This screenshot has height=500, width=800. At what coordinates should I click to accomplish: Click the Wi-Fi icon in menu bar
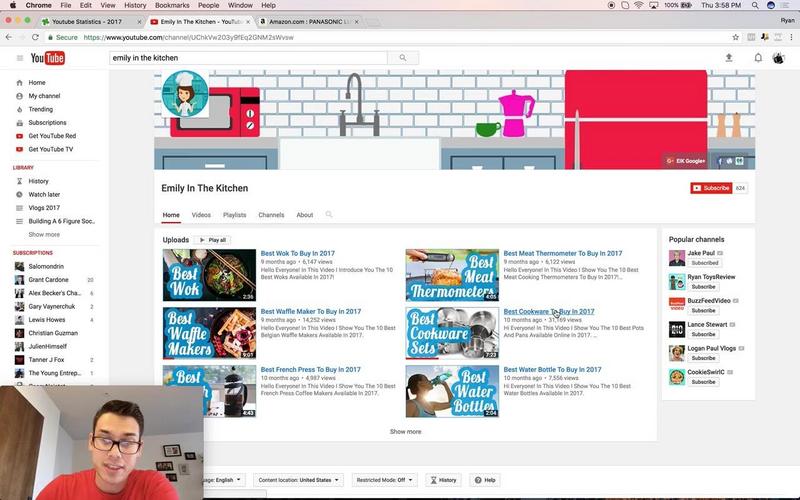[639, 5]
